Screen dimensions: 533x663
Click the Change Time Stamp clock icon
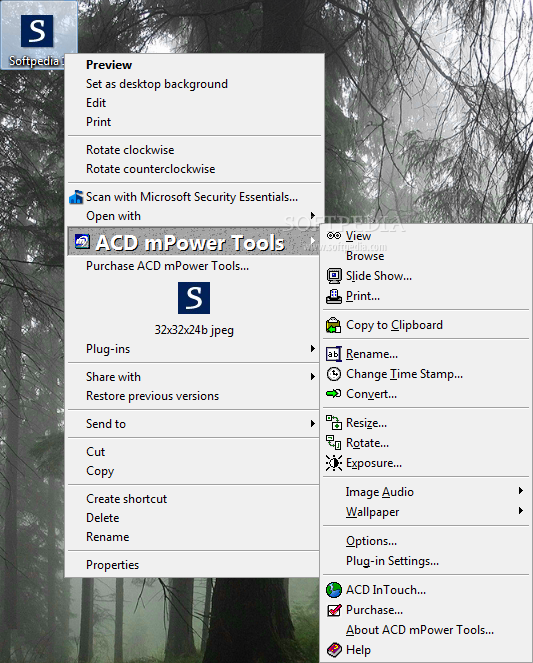pos(334,374)
